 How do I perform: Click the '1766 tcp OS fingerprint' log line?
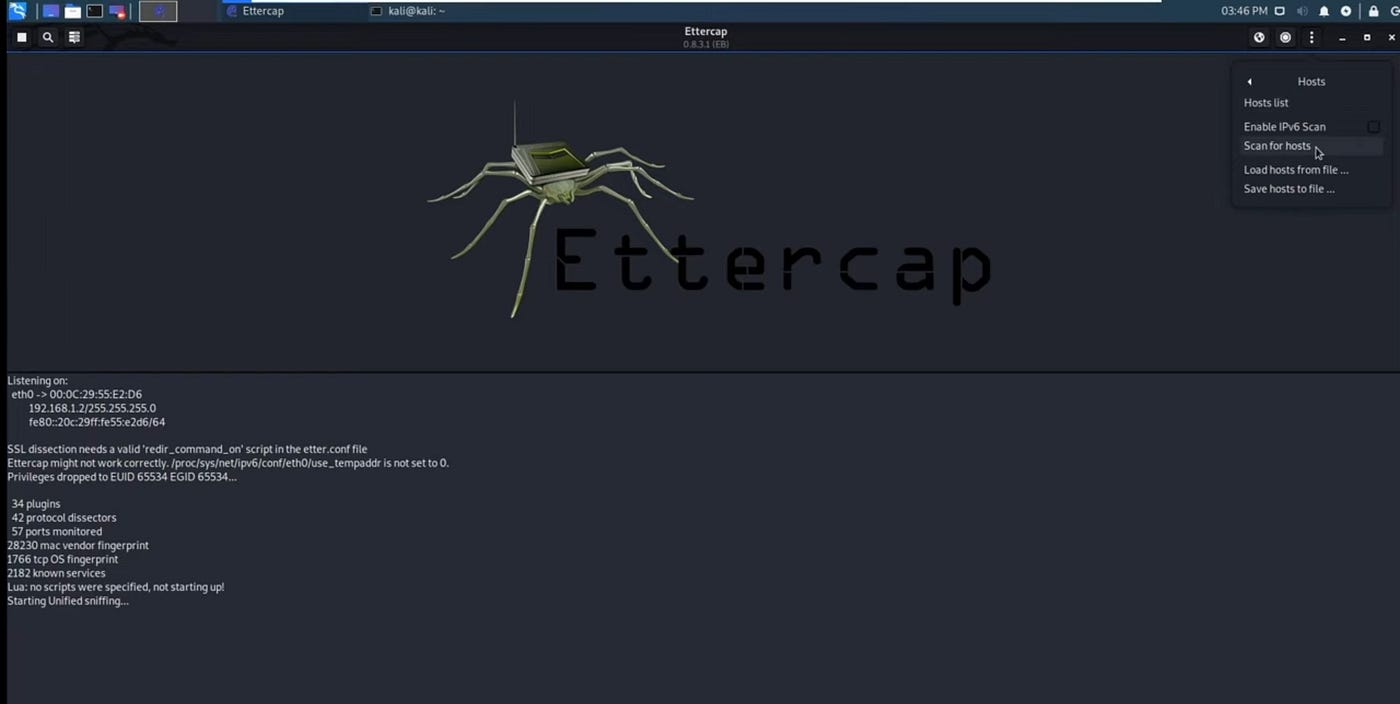63,560
